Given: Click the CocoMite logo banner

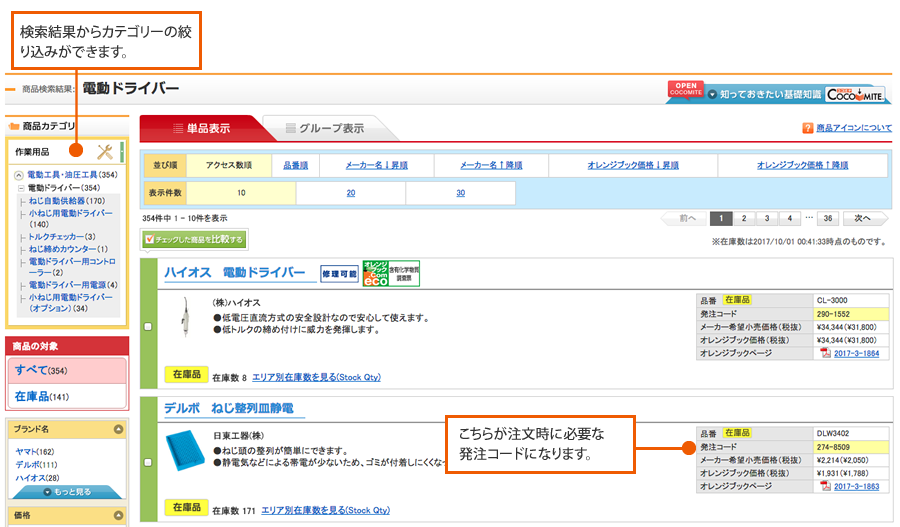Looking at the screenshot, I should (855, 95).
